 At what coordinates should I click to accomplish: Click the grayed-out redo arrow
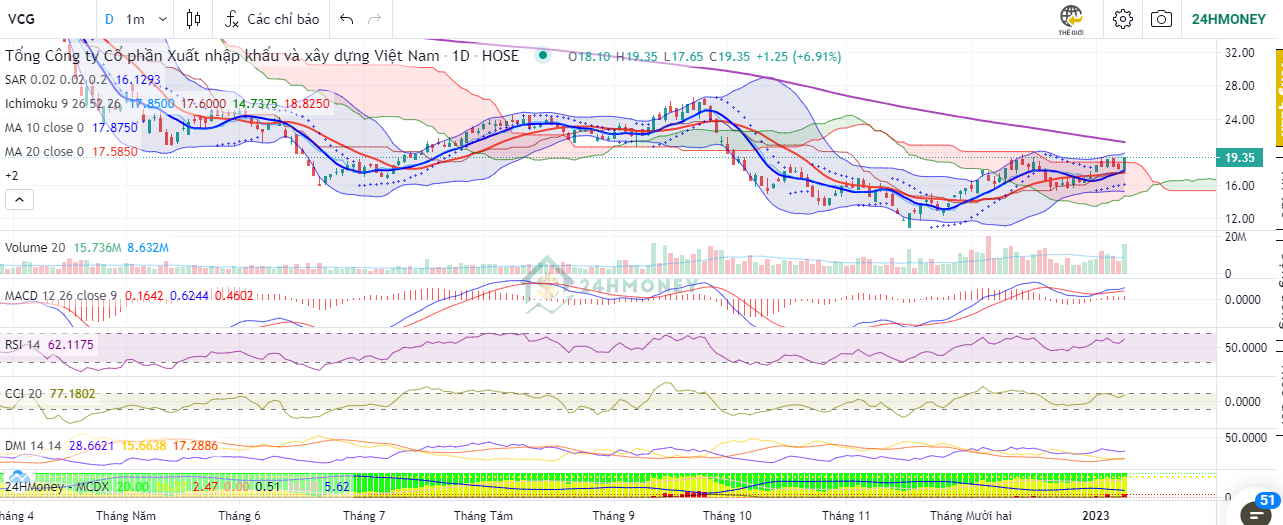click(374, 19)
